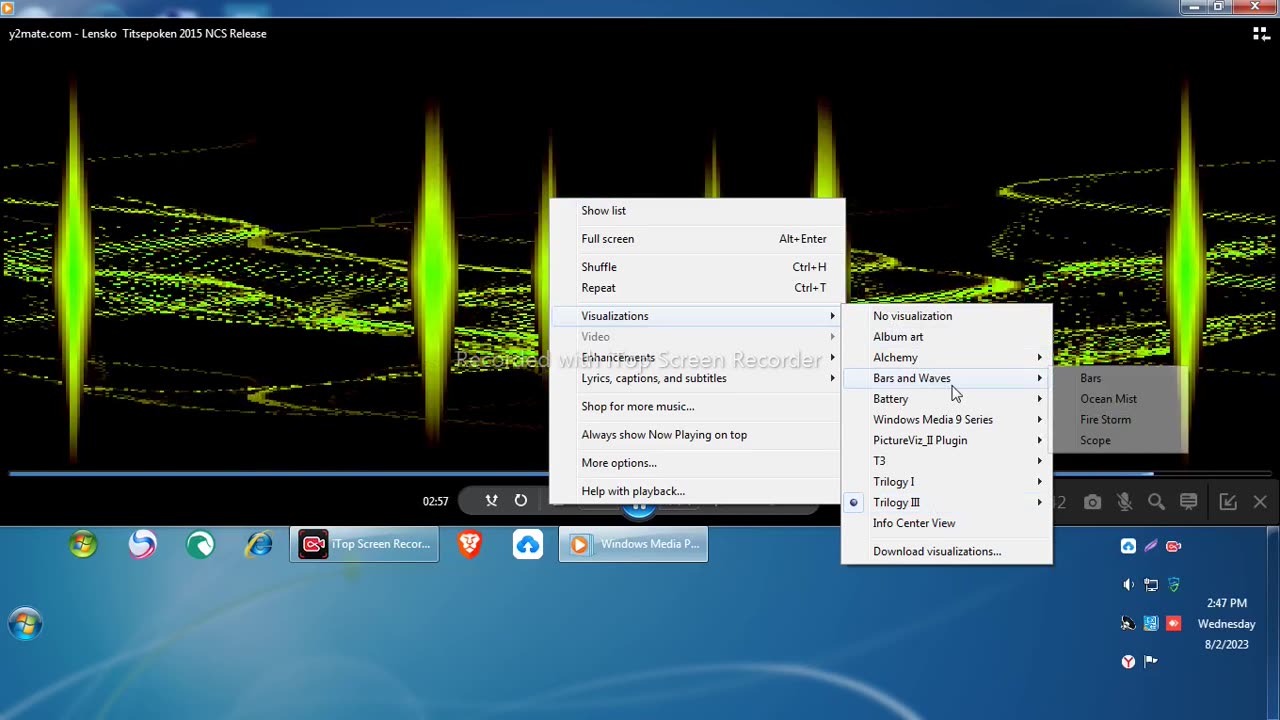The image size is (1280, 720).
Task: Click the recorder magnifier zoom icon
Action: 1156,502
